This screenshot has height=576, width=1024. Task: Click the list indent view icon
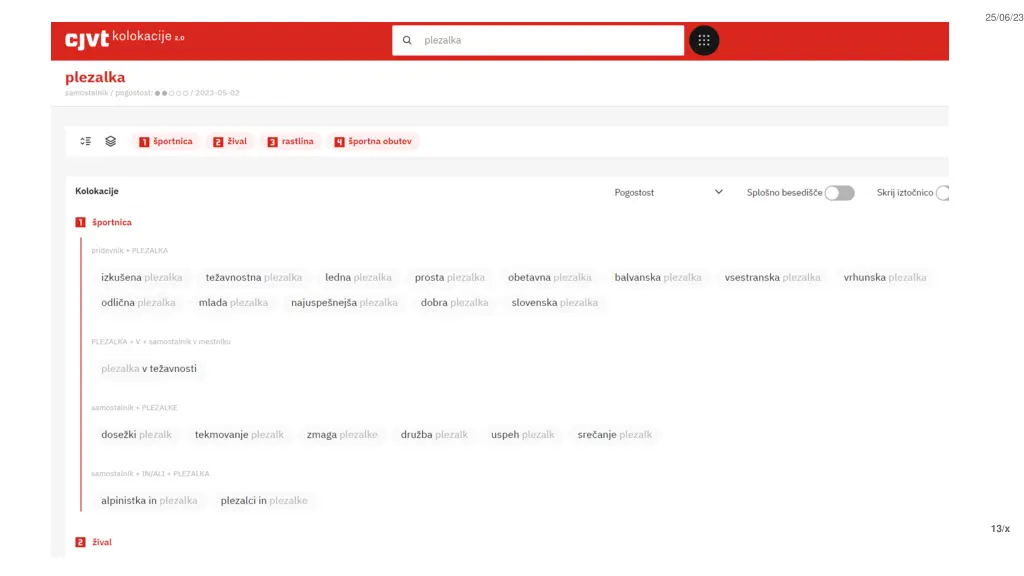pos(86,141)
